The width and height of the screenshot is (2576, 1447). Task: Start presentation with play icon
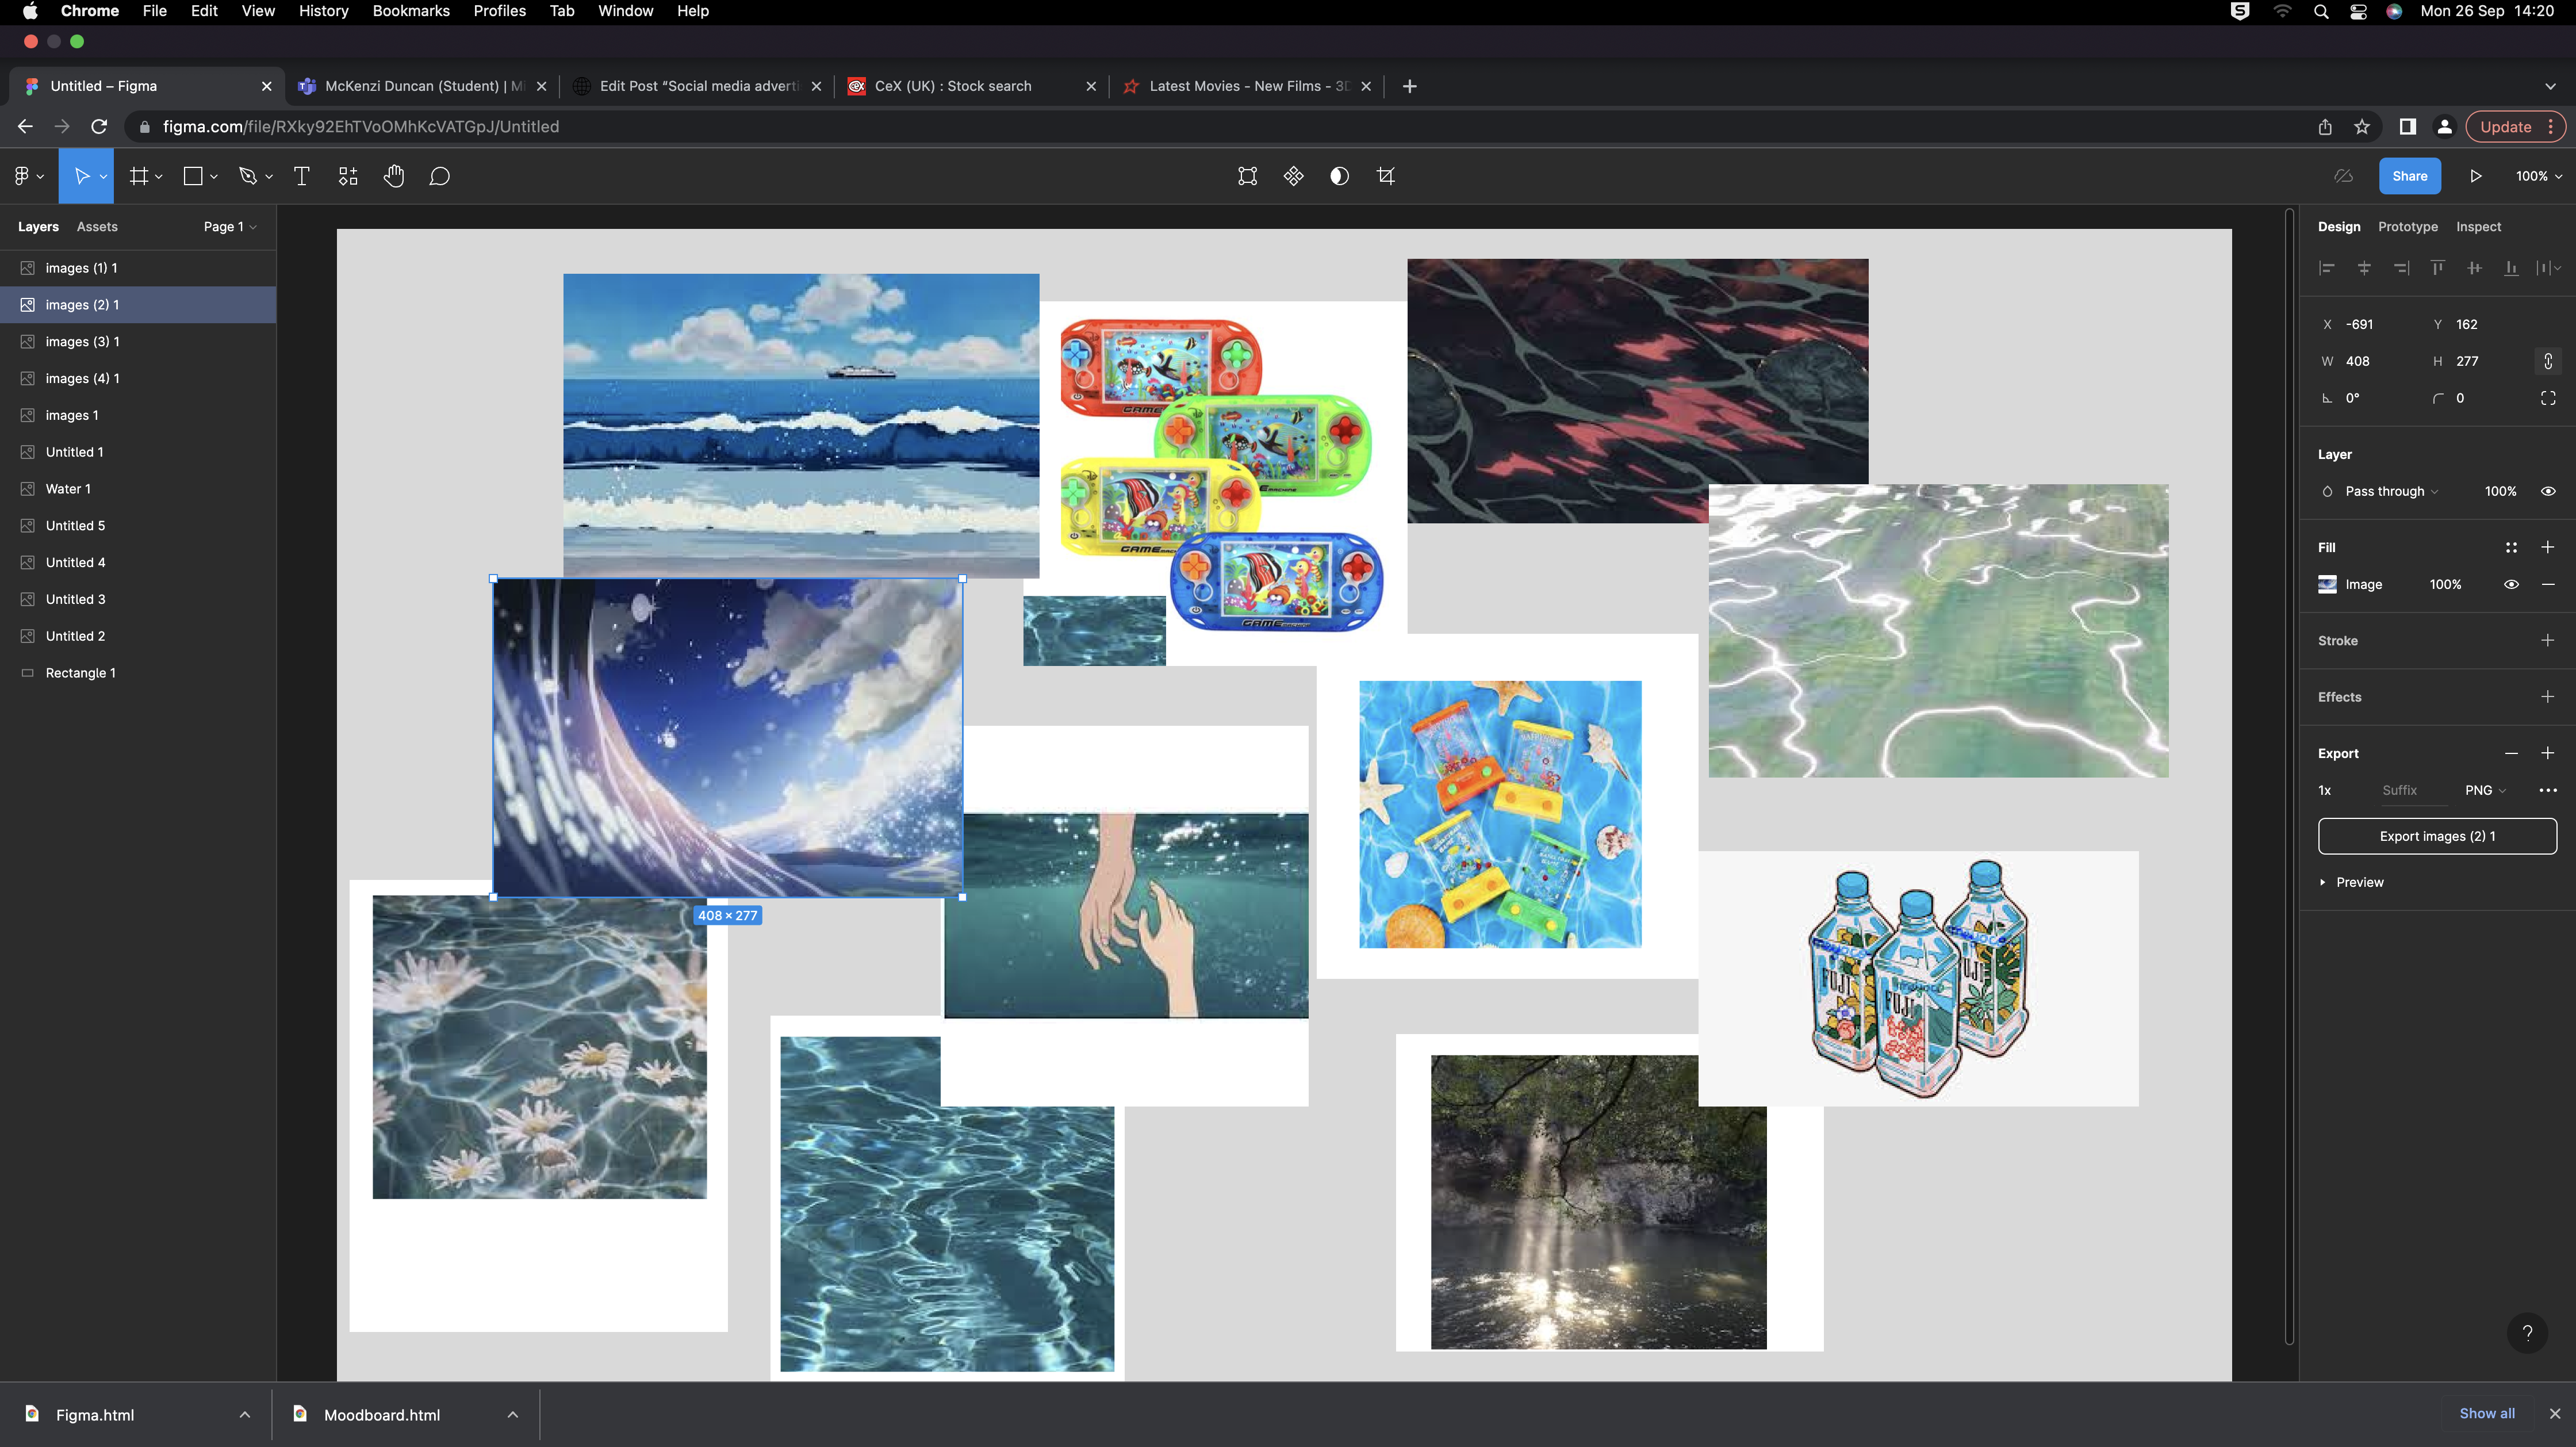pyautogui.click(x=2475, y=176)
